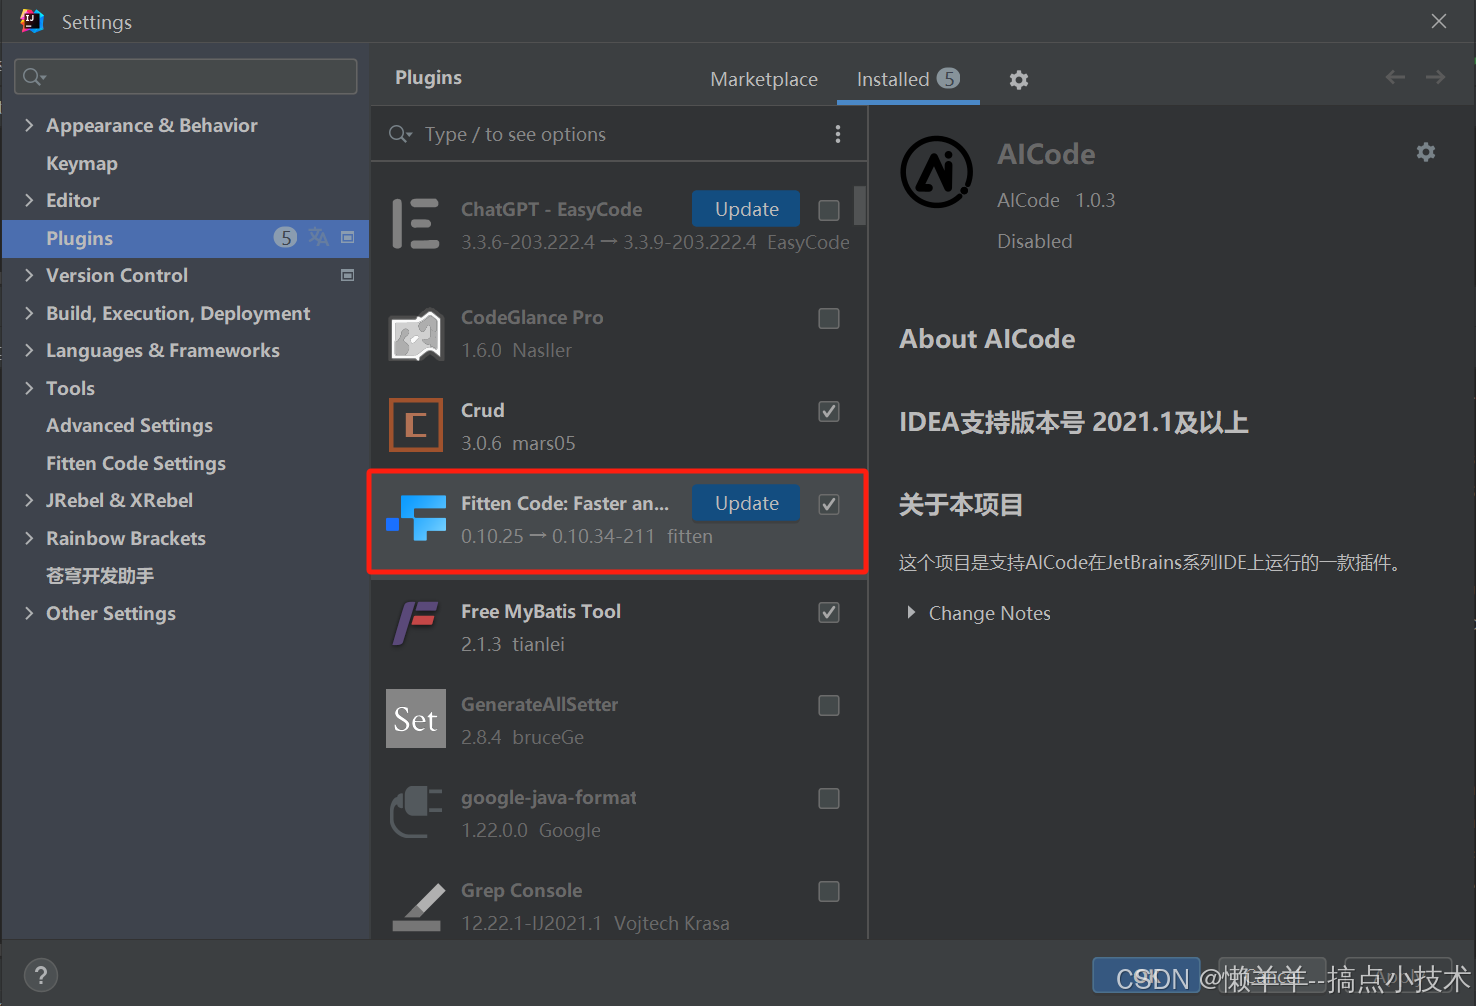Switch to the Marketplace tab
This screenshot has height=1006, width=1476.
764,79
